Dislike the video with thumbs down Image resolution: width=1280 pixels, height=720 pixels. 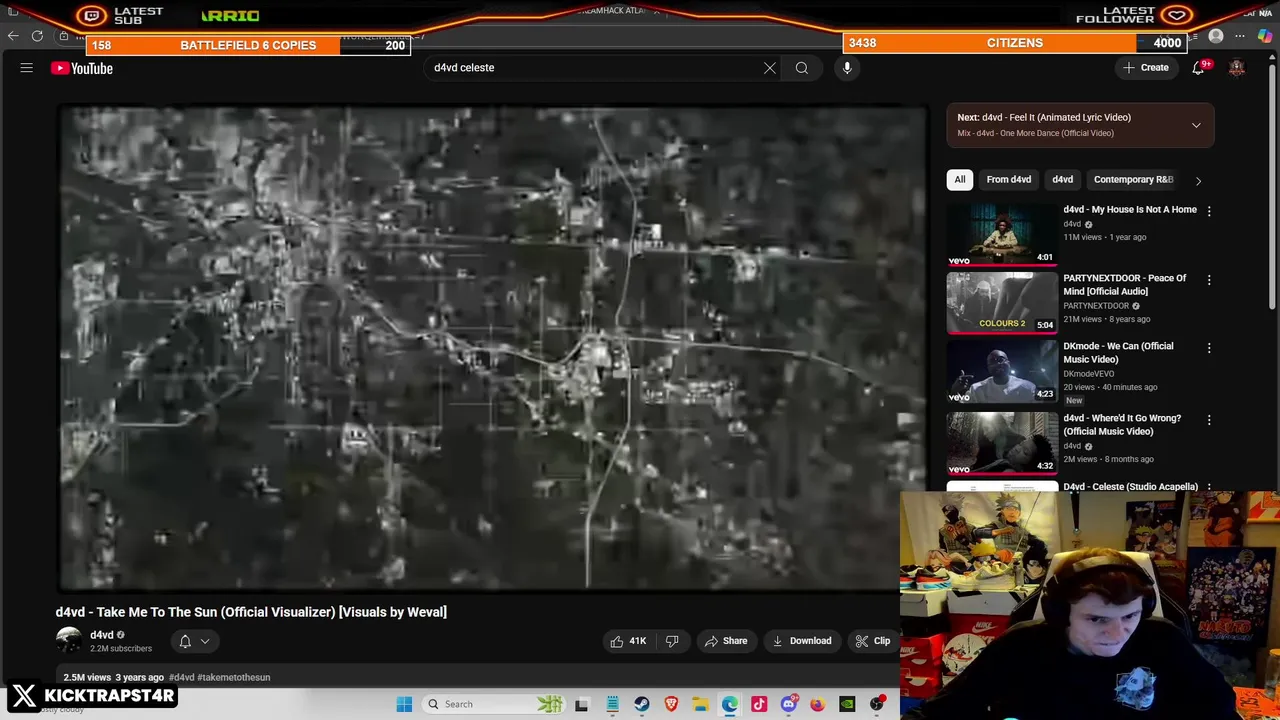tap(672, 641)
